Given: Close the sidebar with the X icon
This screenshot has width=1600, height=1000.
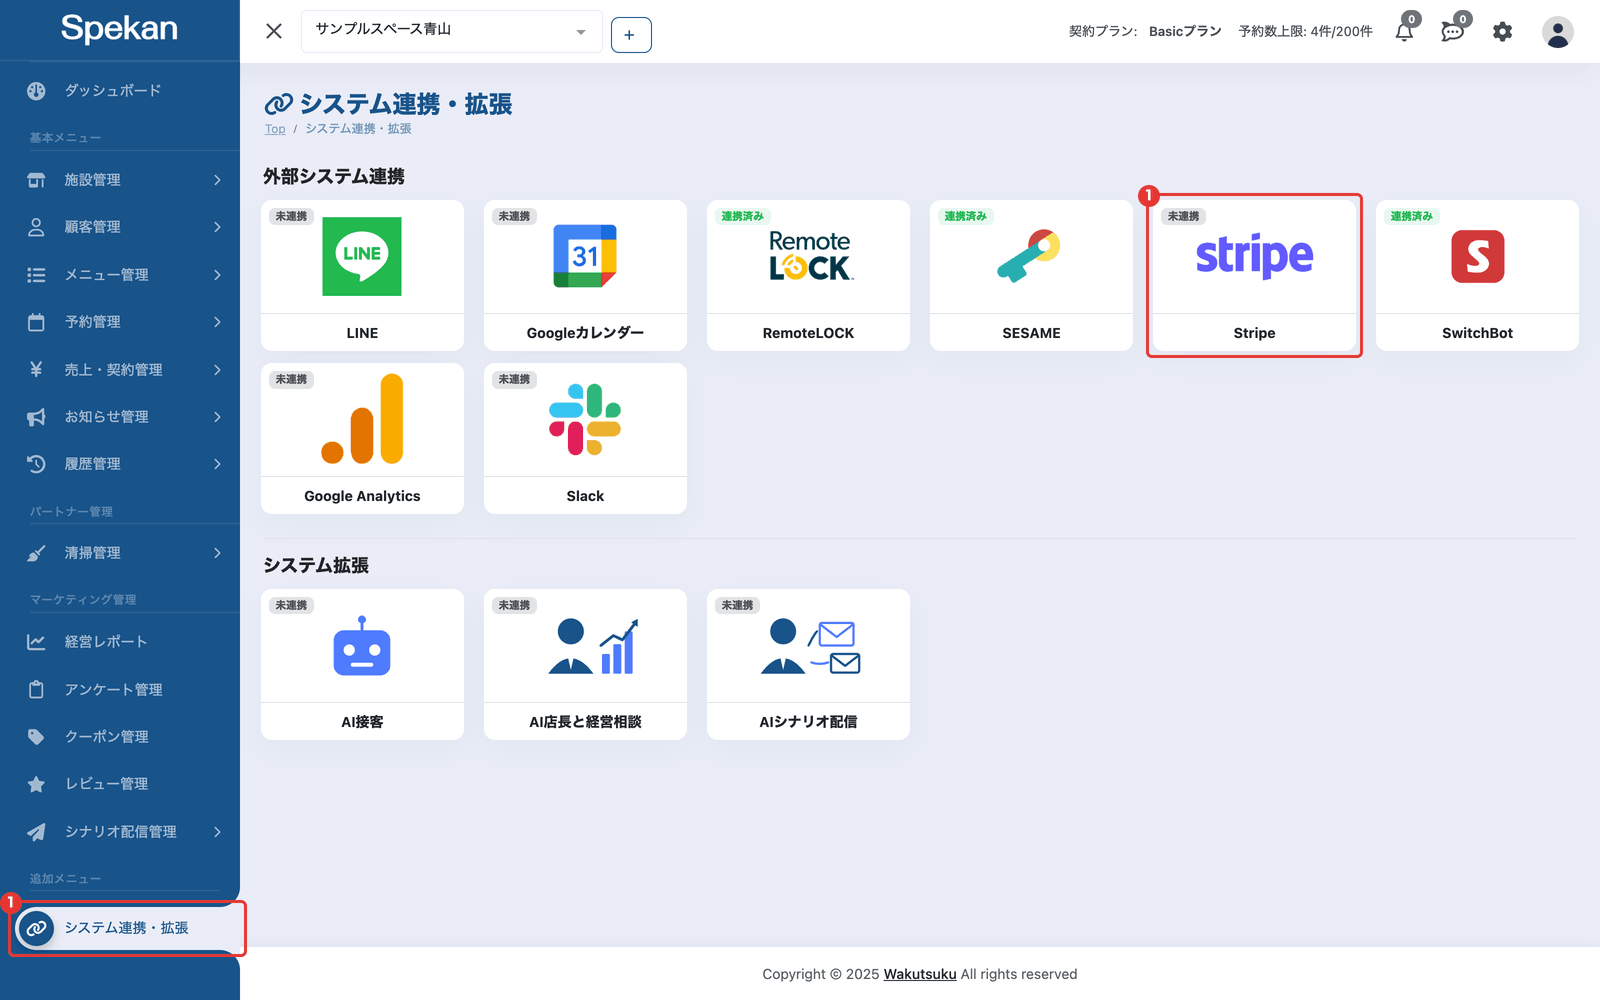Looking at the screenshot, I should coord(274,31).
